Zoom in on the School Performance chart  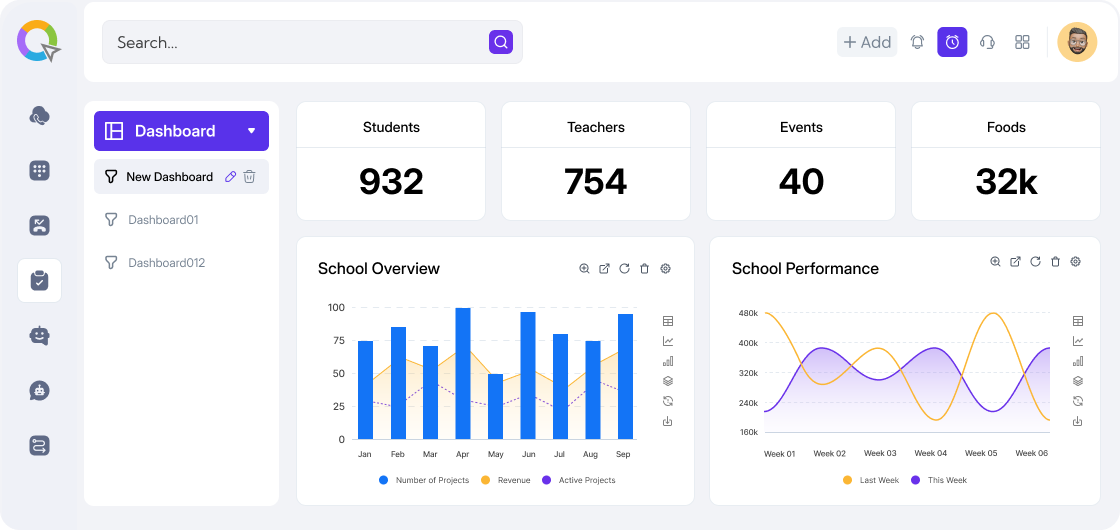(995, 262)
